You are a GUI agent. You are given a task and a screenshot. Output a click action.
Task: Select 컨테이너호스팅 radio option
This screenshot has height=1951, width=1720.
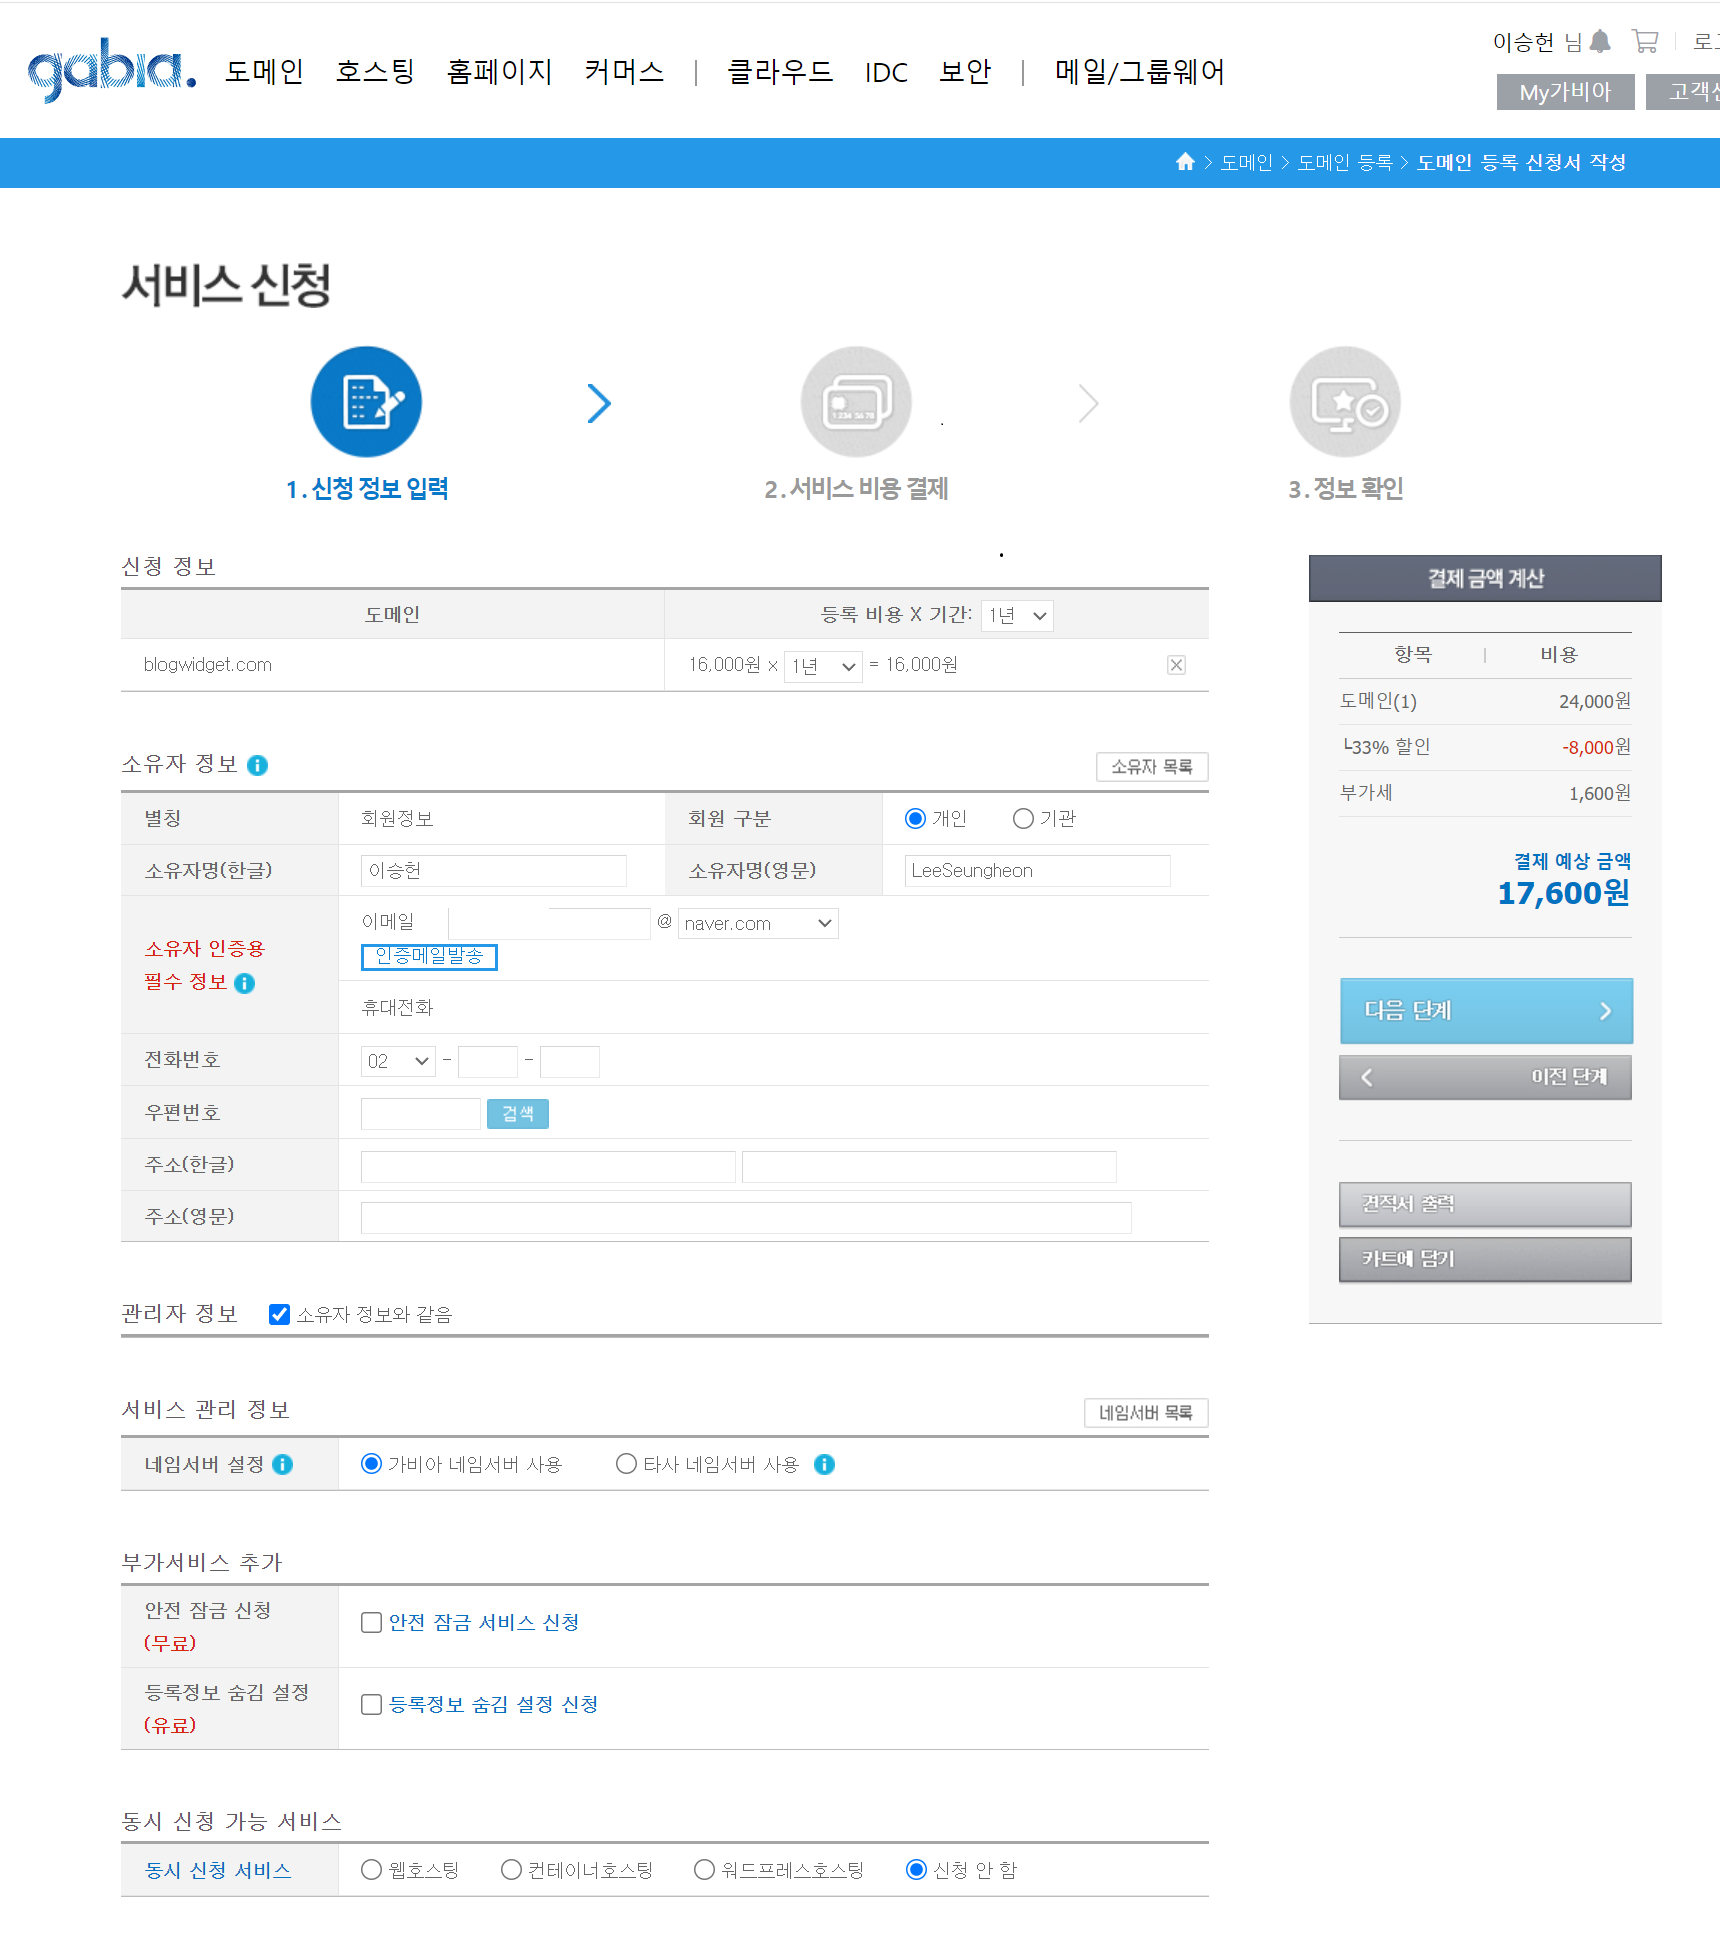[511, 1869]
